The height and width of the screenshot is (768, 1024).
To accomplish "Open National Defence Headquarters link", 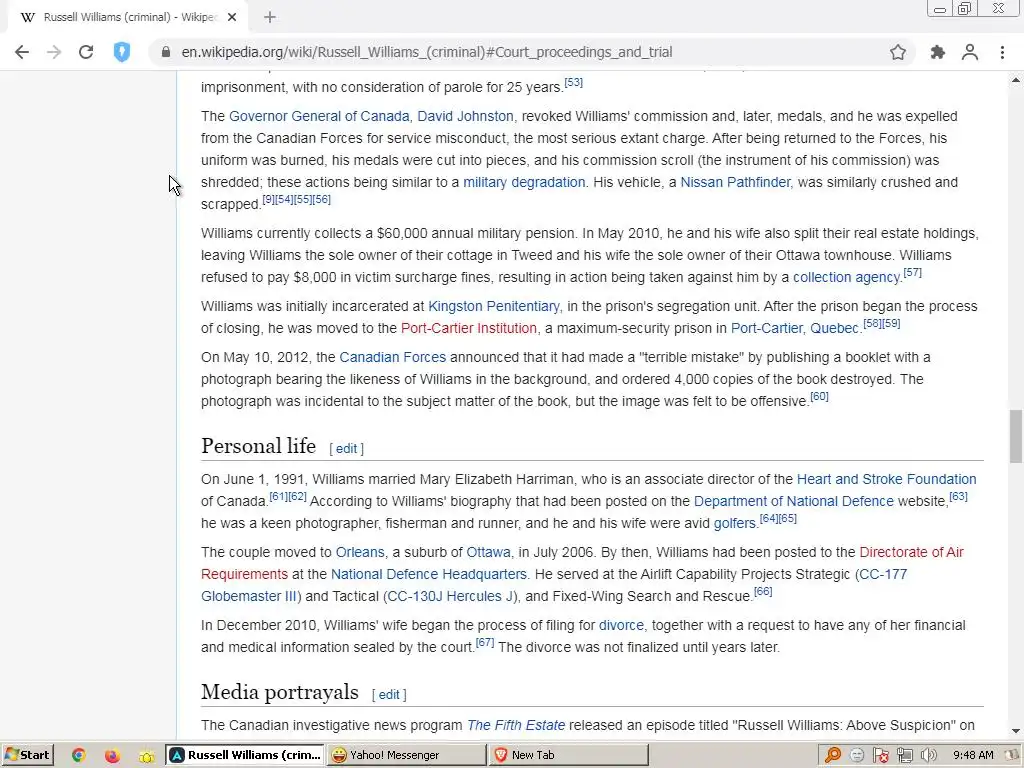I will click(428, 574).
